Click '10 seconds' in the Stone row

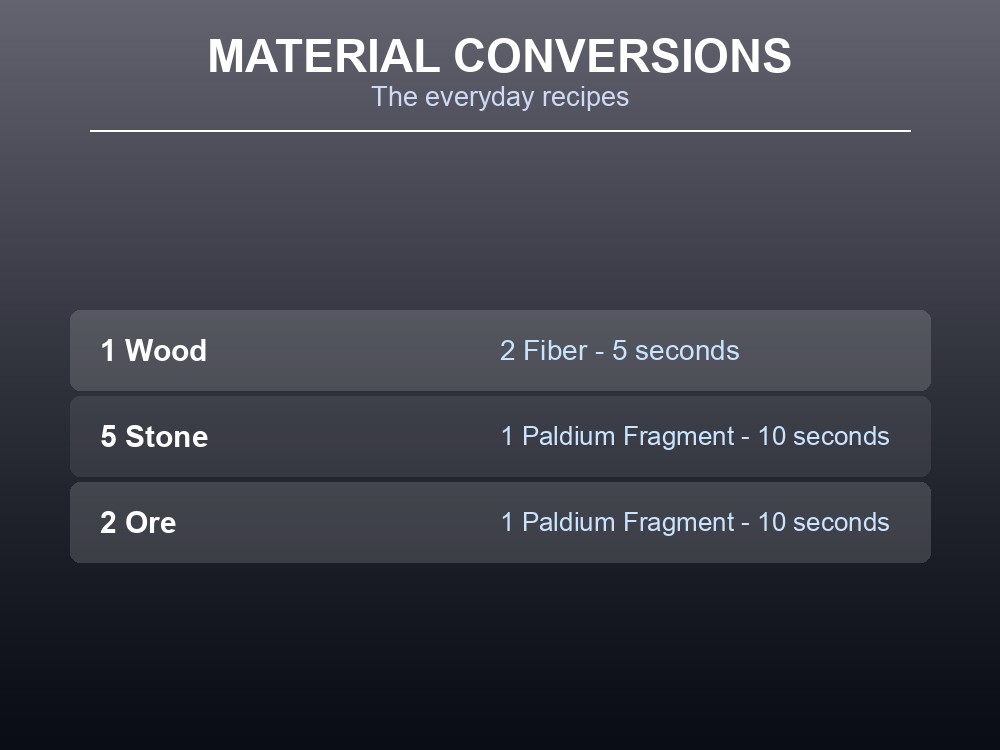tap(823, 436)
